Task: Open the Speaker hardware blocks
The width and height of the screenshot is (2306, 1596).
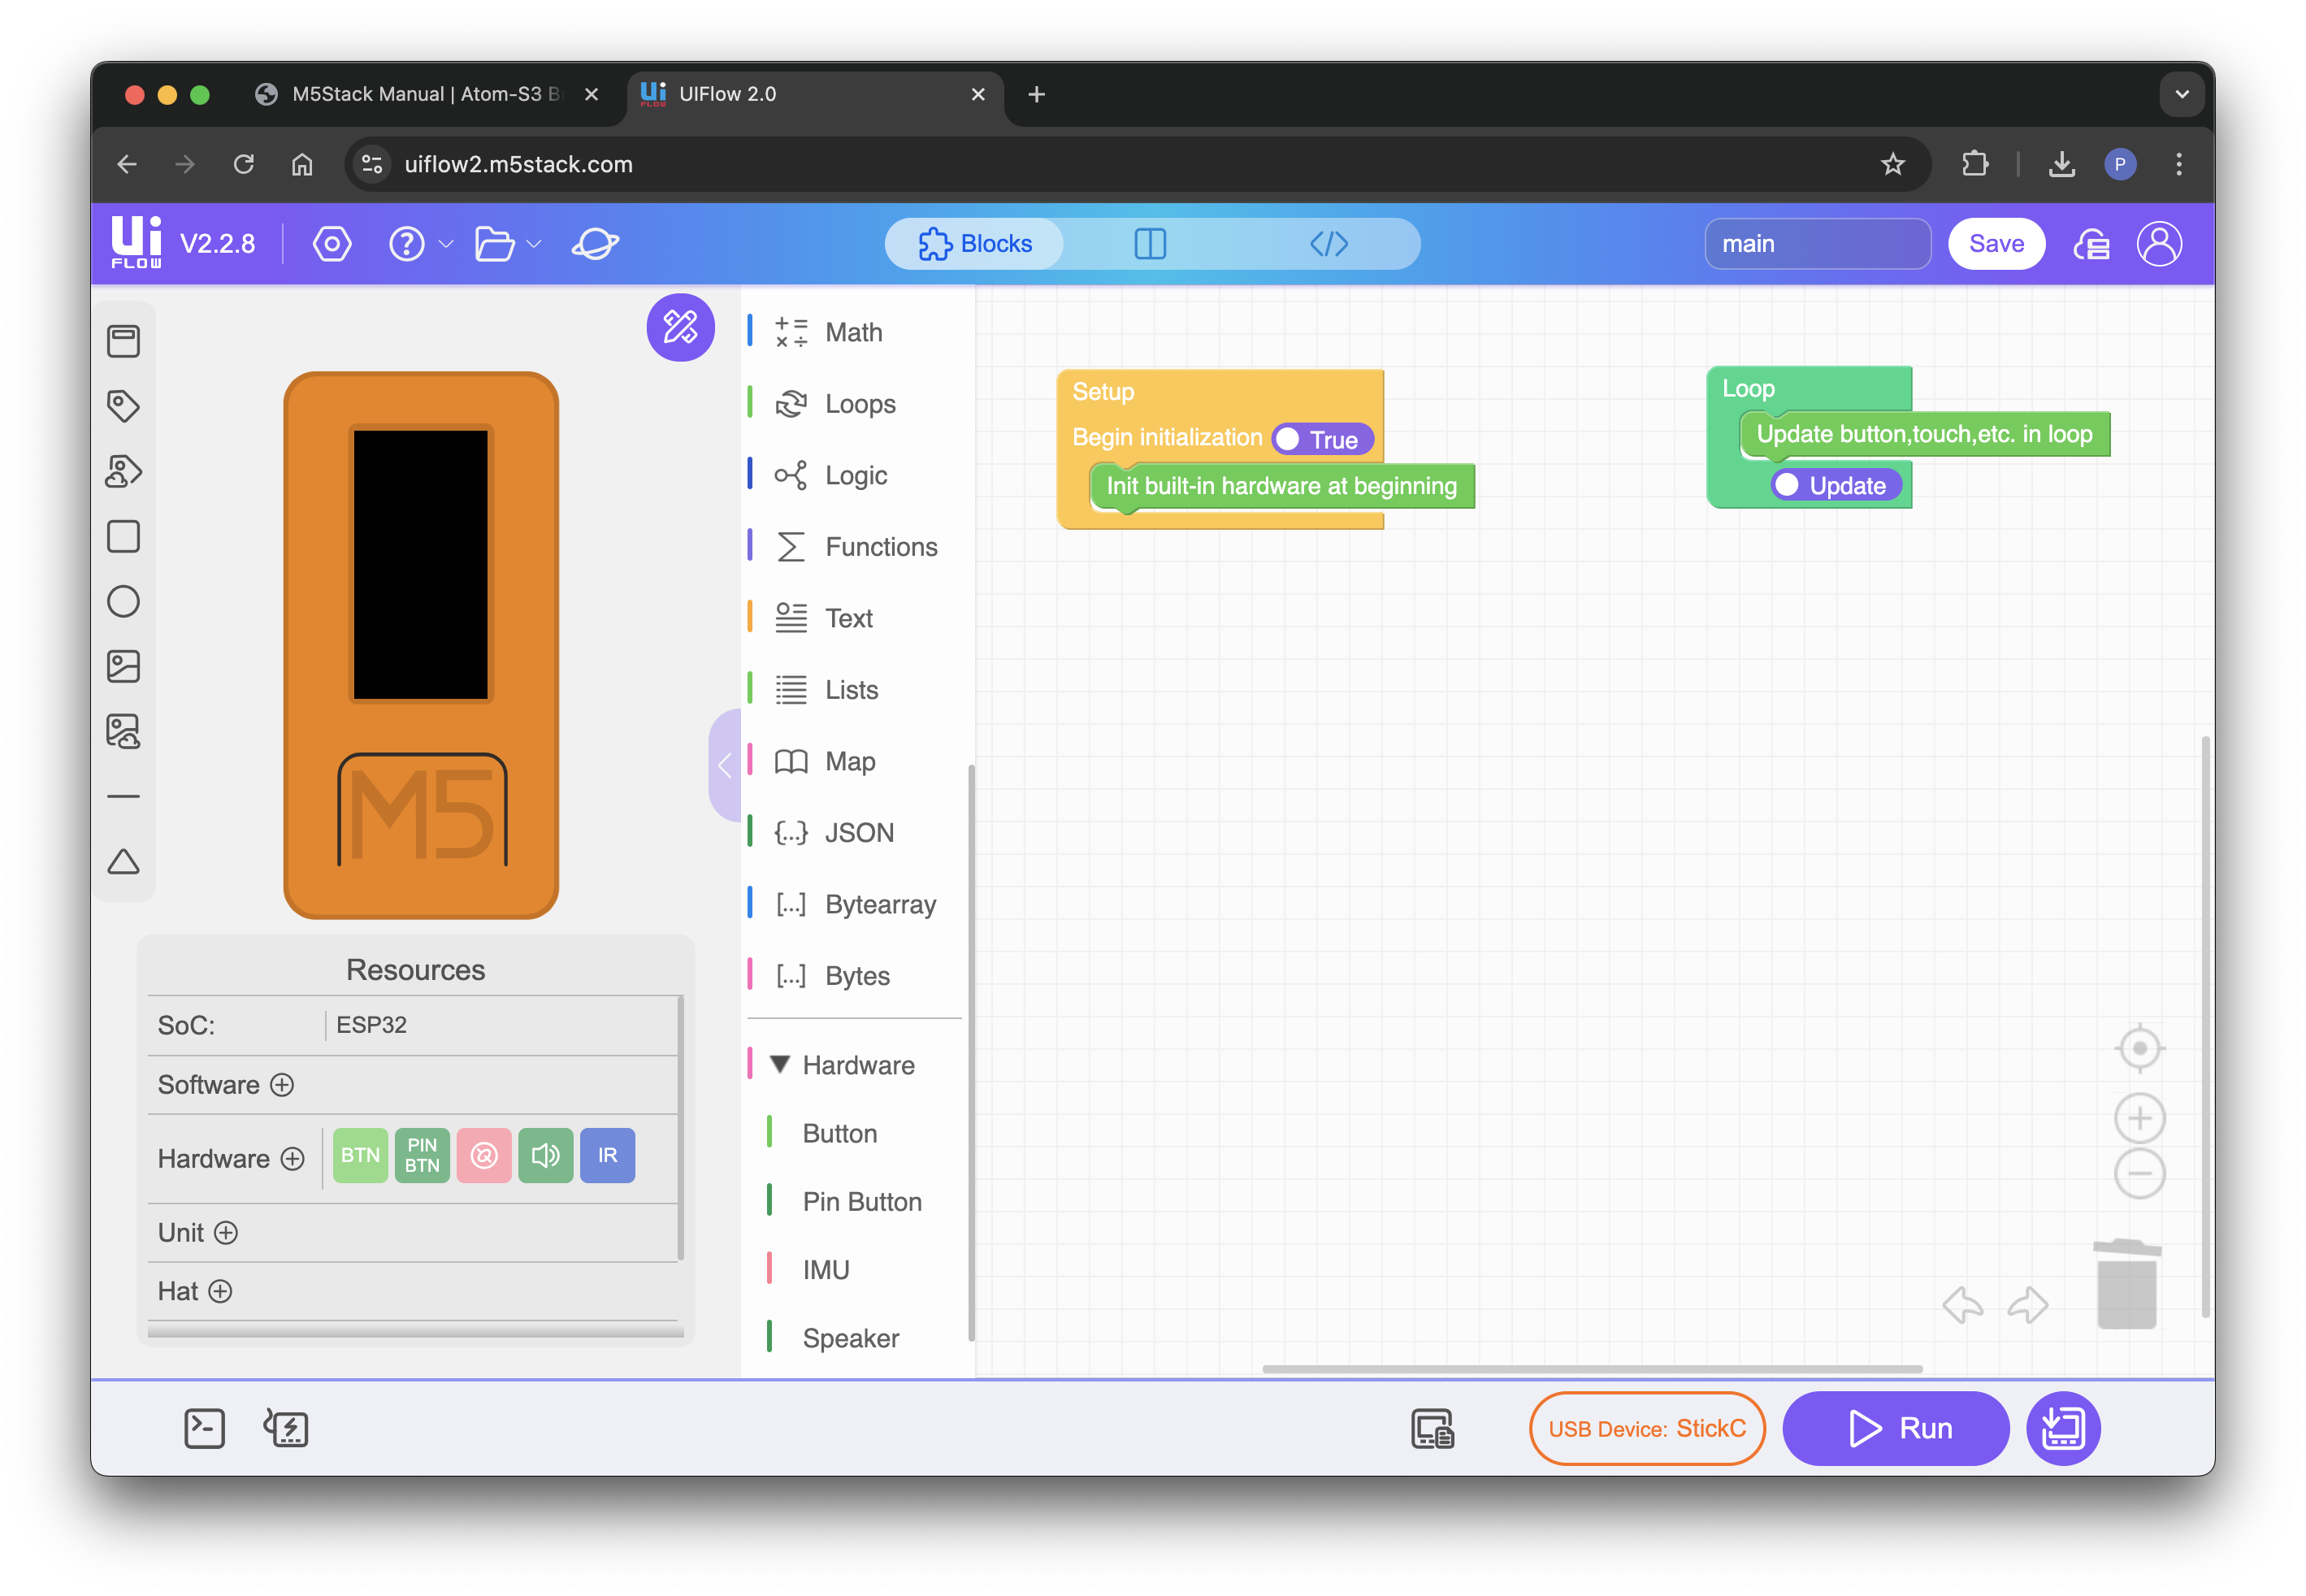Action: (851, 1338)
